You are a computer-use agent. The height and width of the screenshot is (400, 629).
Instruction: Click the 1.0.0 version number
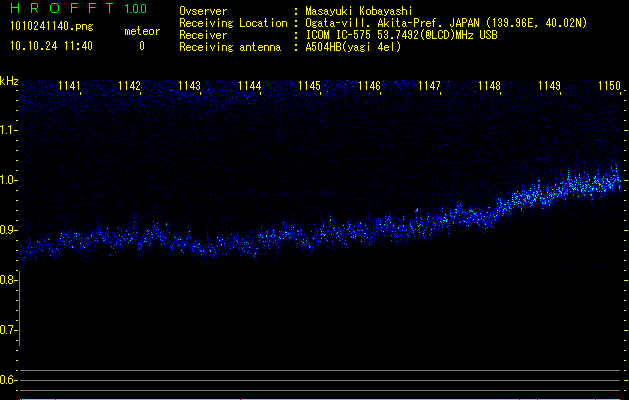click(135, 9)
